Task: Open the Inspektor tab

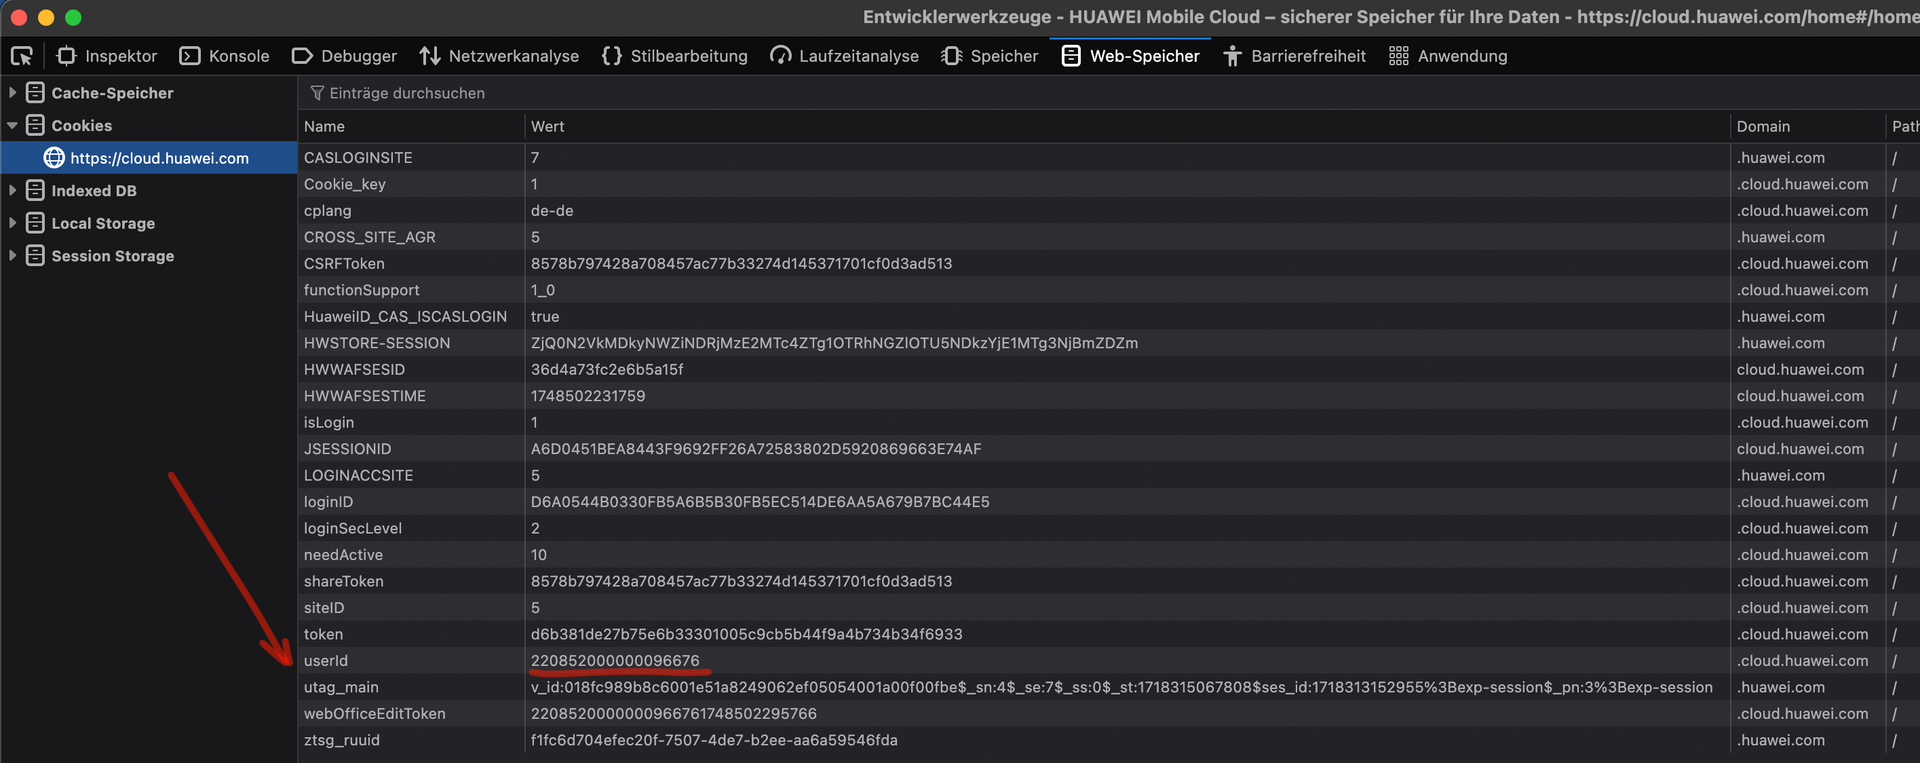Action: (x=108, y=56)
